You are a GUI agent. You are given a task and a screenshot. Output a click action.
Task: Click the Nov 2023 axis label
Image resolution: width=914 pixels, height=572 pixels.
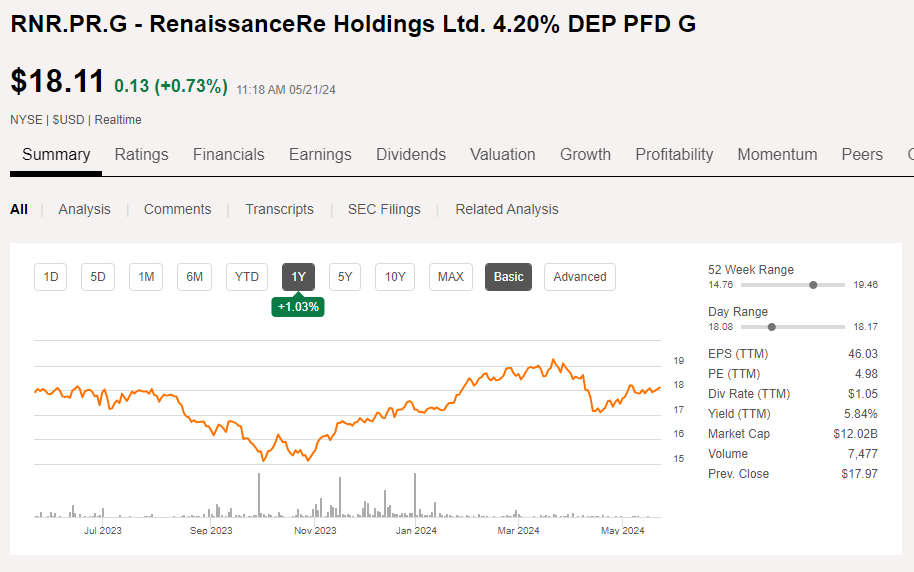coord(315,531)
